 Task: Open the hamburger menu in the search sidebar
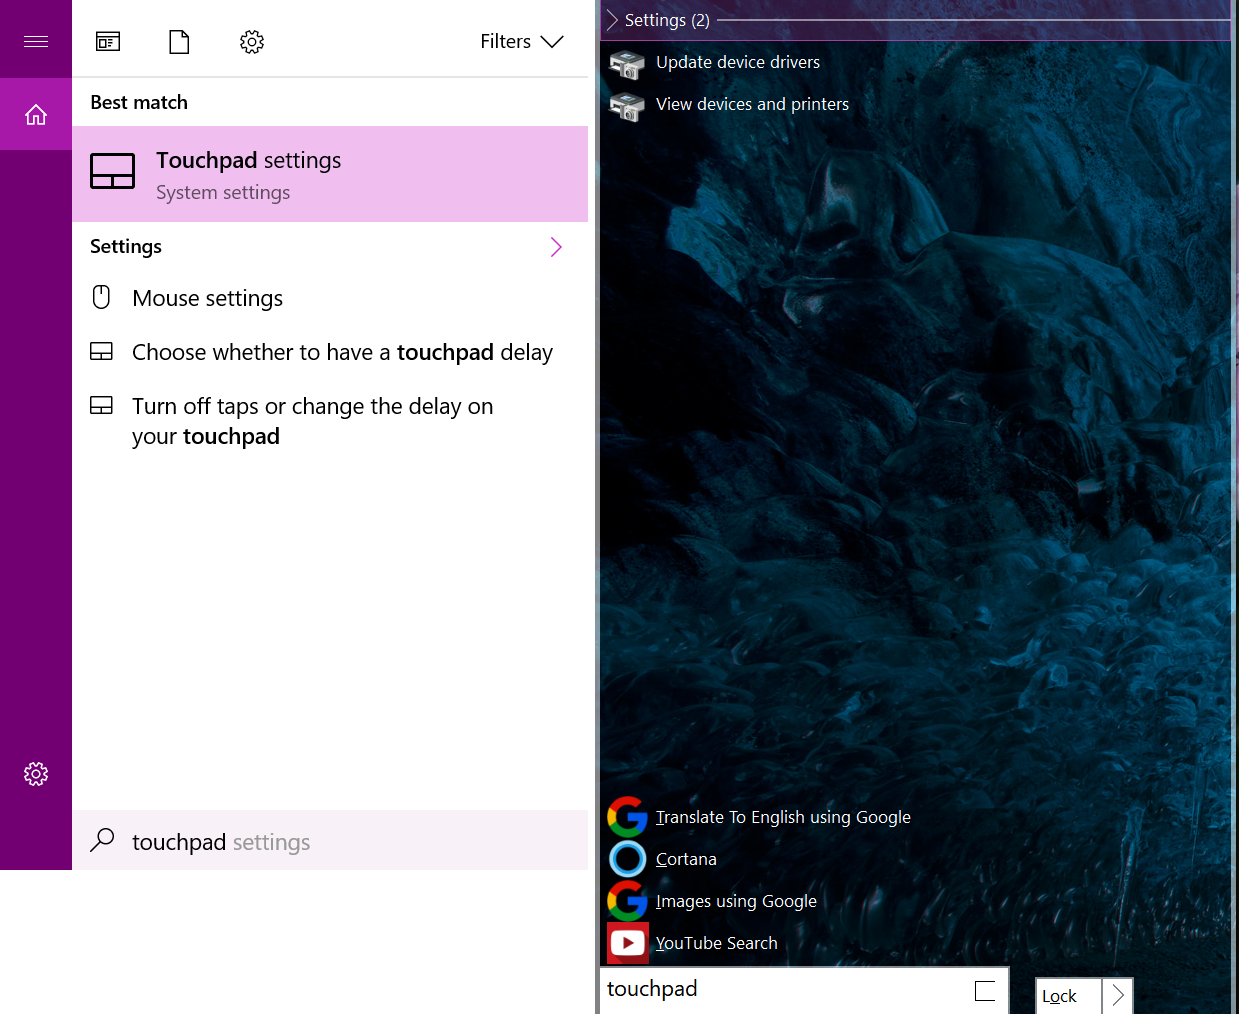(x=36, y=41)
